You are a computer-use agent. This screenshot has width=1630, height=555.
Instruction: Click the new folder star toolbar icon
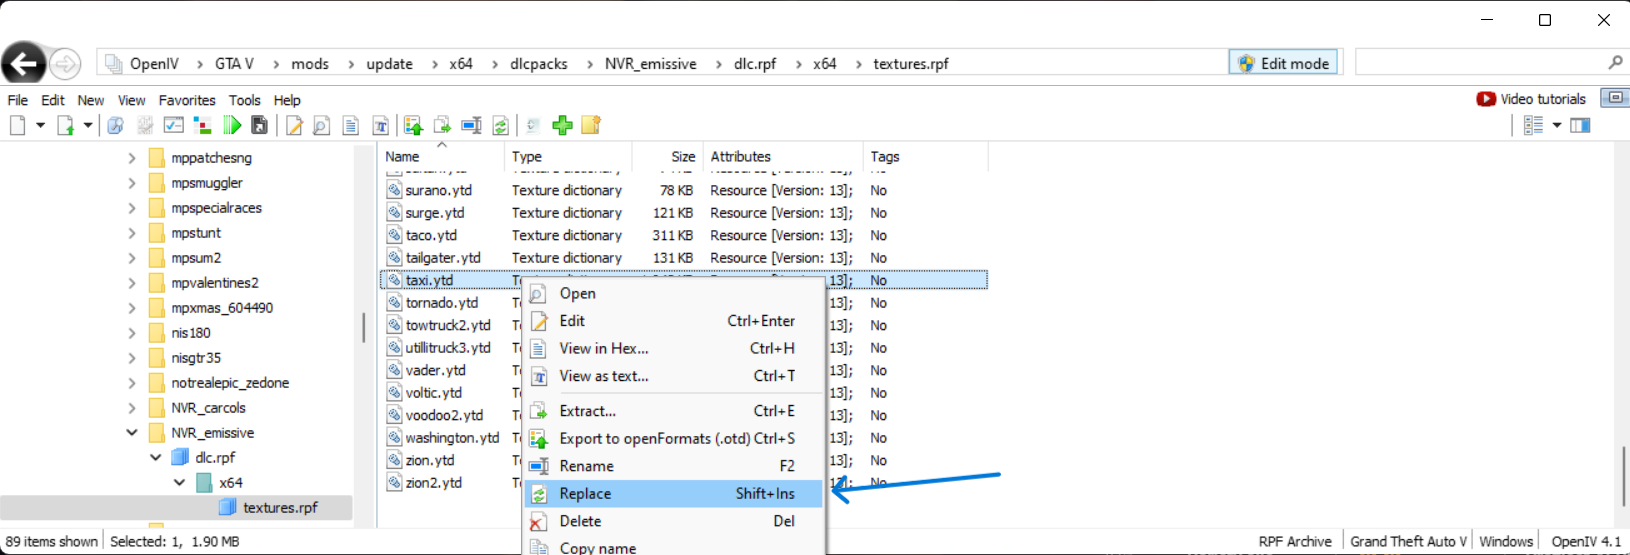point(591,125)
